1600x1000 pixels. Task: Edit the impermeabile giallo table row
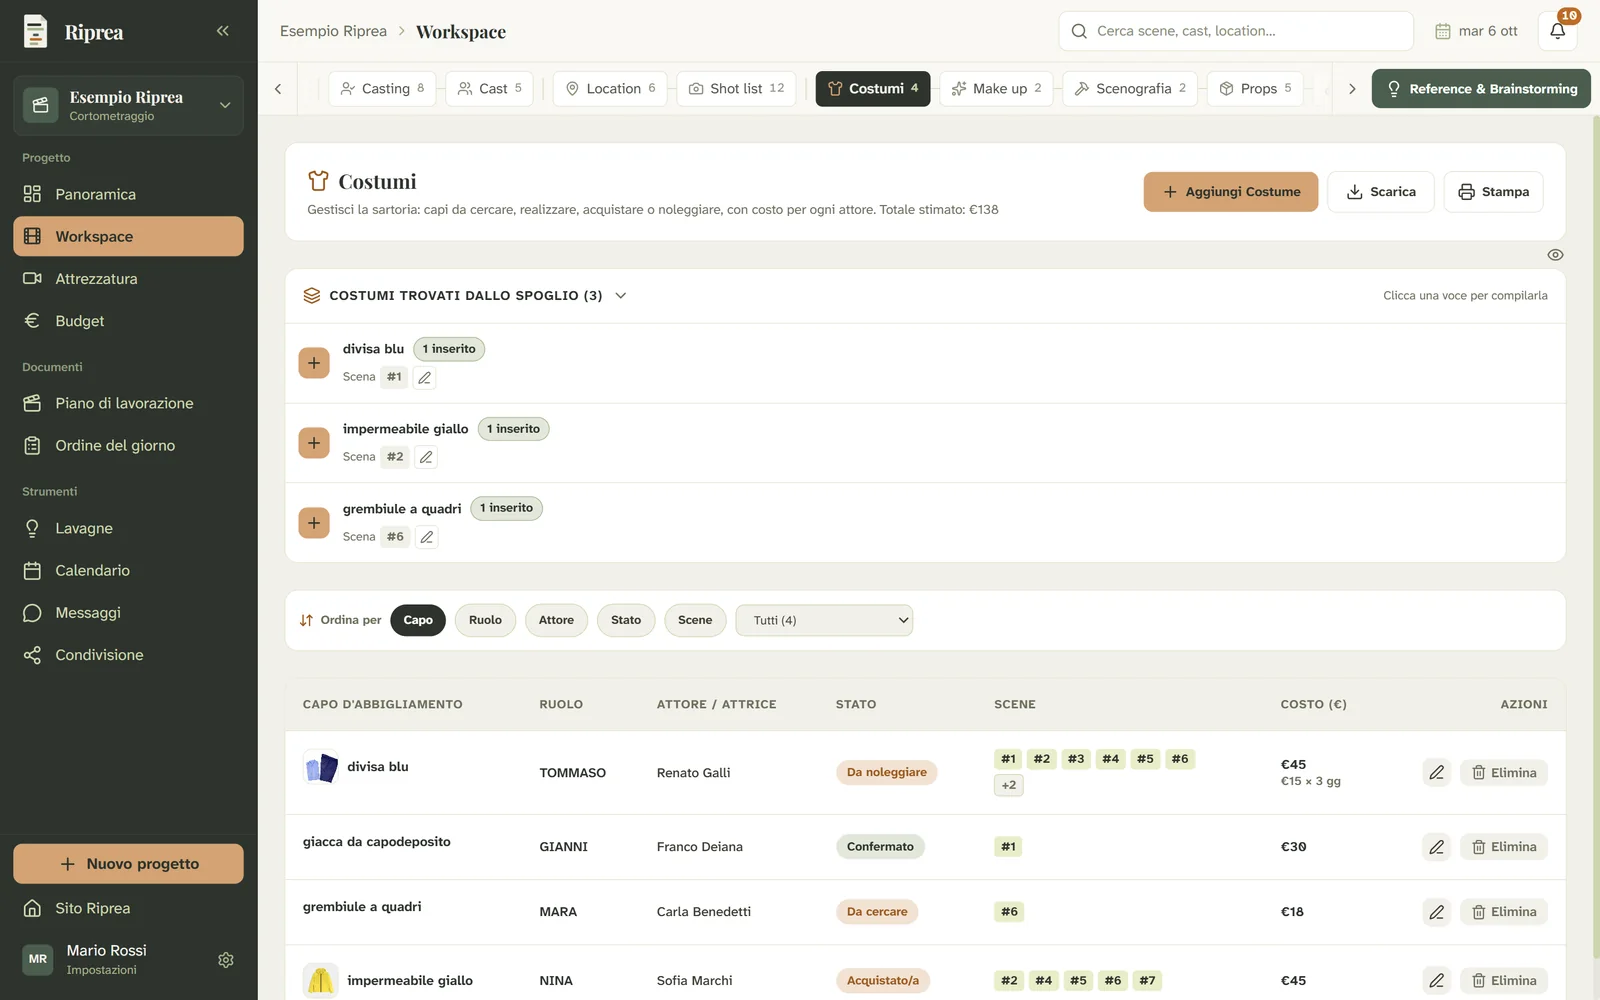(x=1436, y=981)
